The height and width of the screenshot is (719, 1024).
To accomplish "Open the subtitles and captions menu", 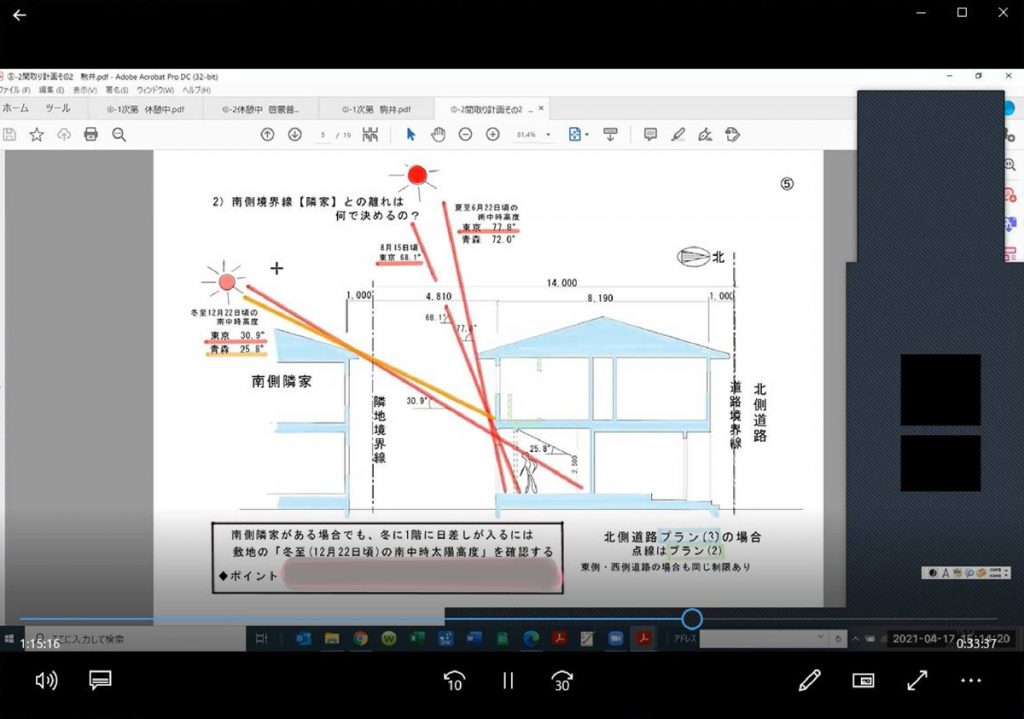I will (100, 680).
